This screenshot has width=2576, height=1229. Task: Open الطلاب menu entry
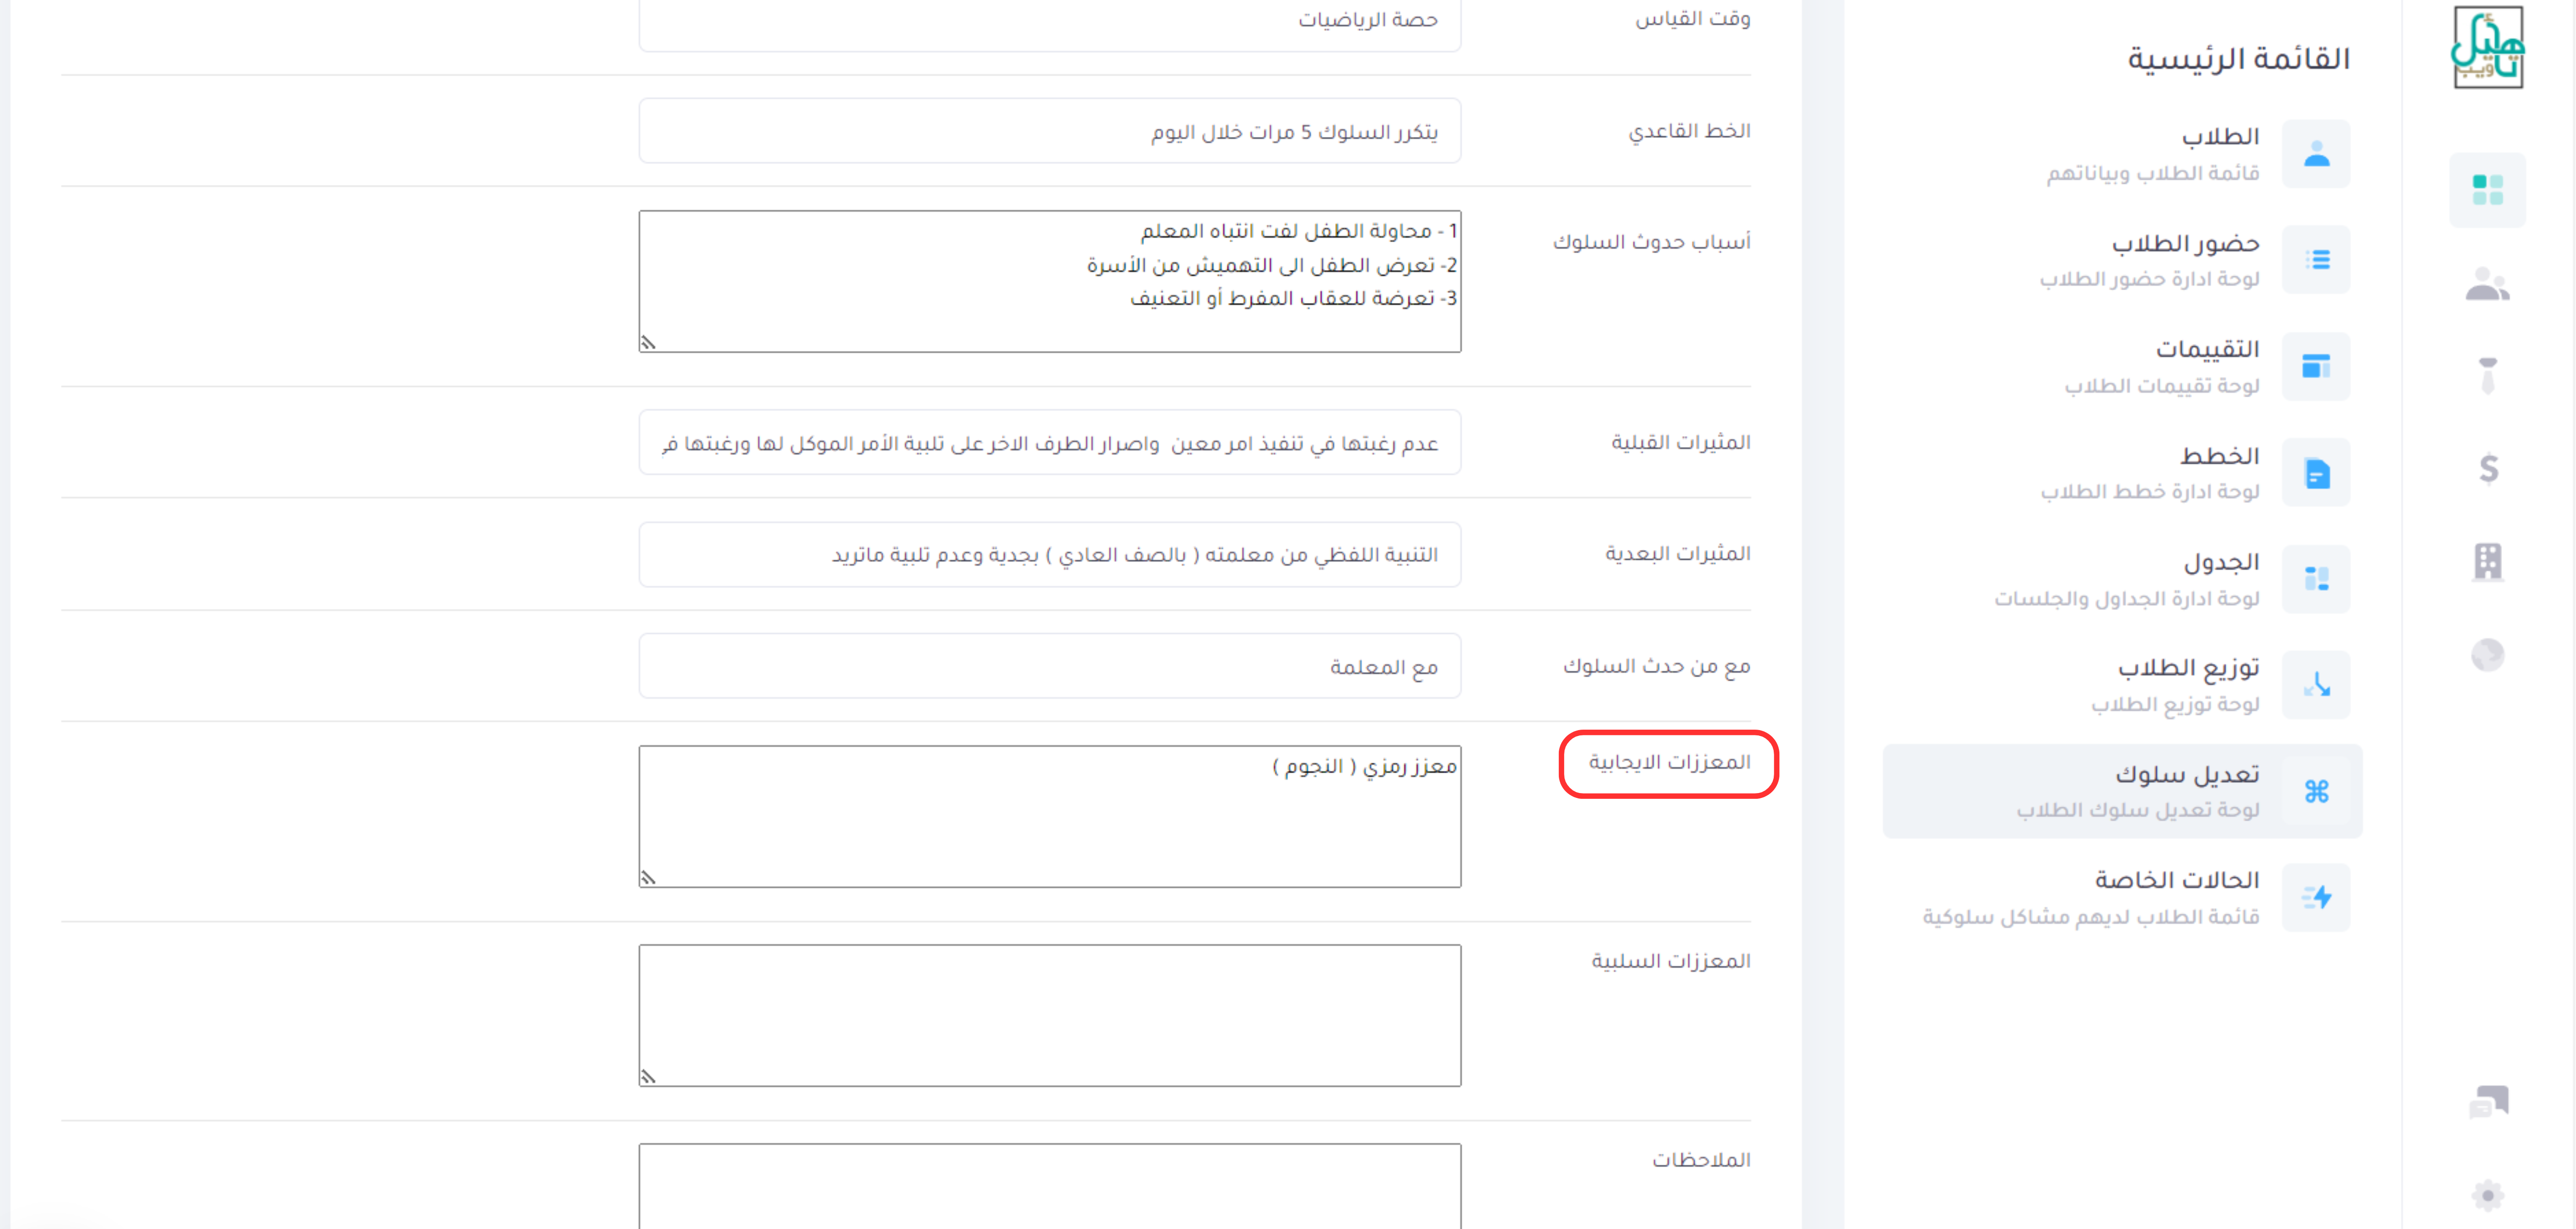[2123, 154]
